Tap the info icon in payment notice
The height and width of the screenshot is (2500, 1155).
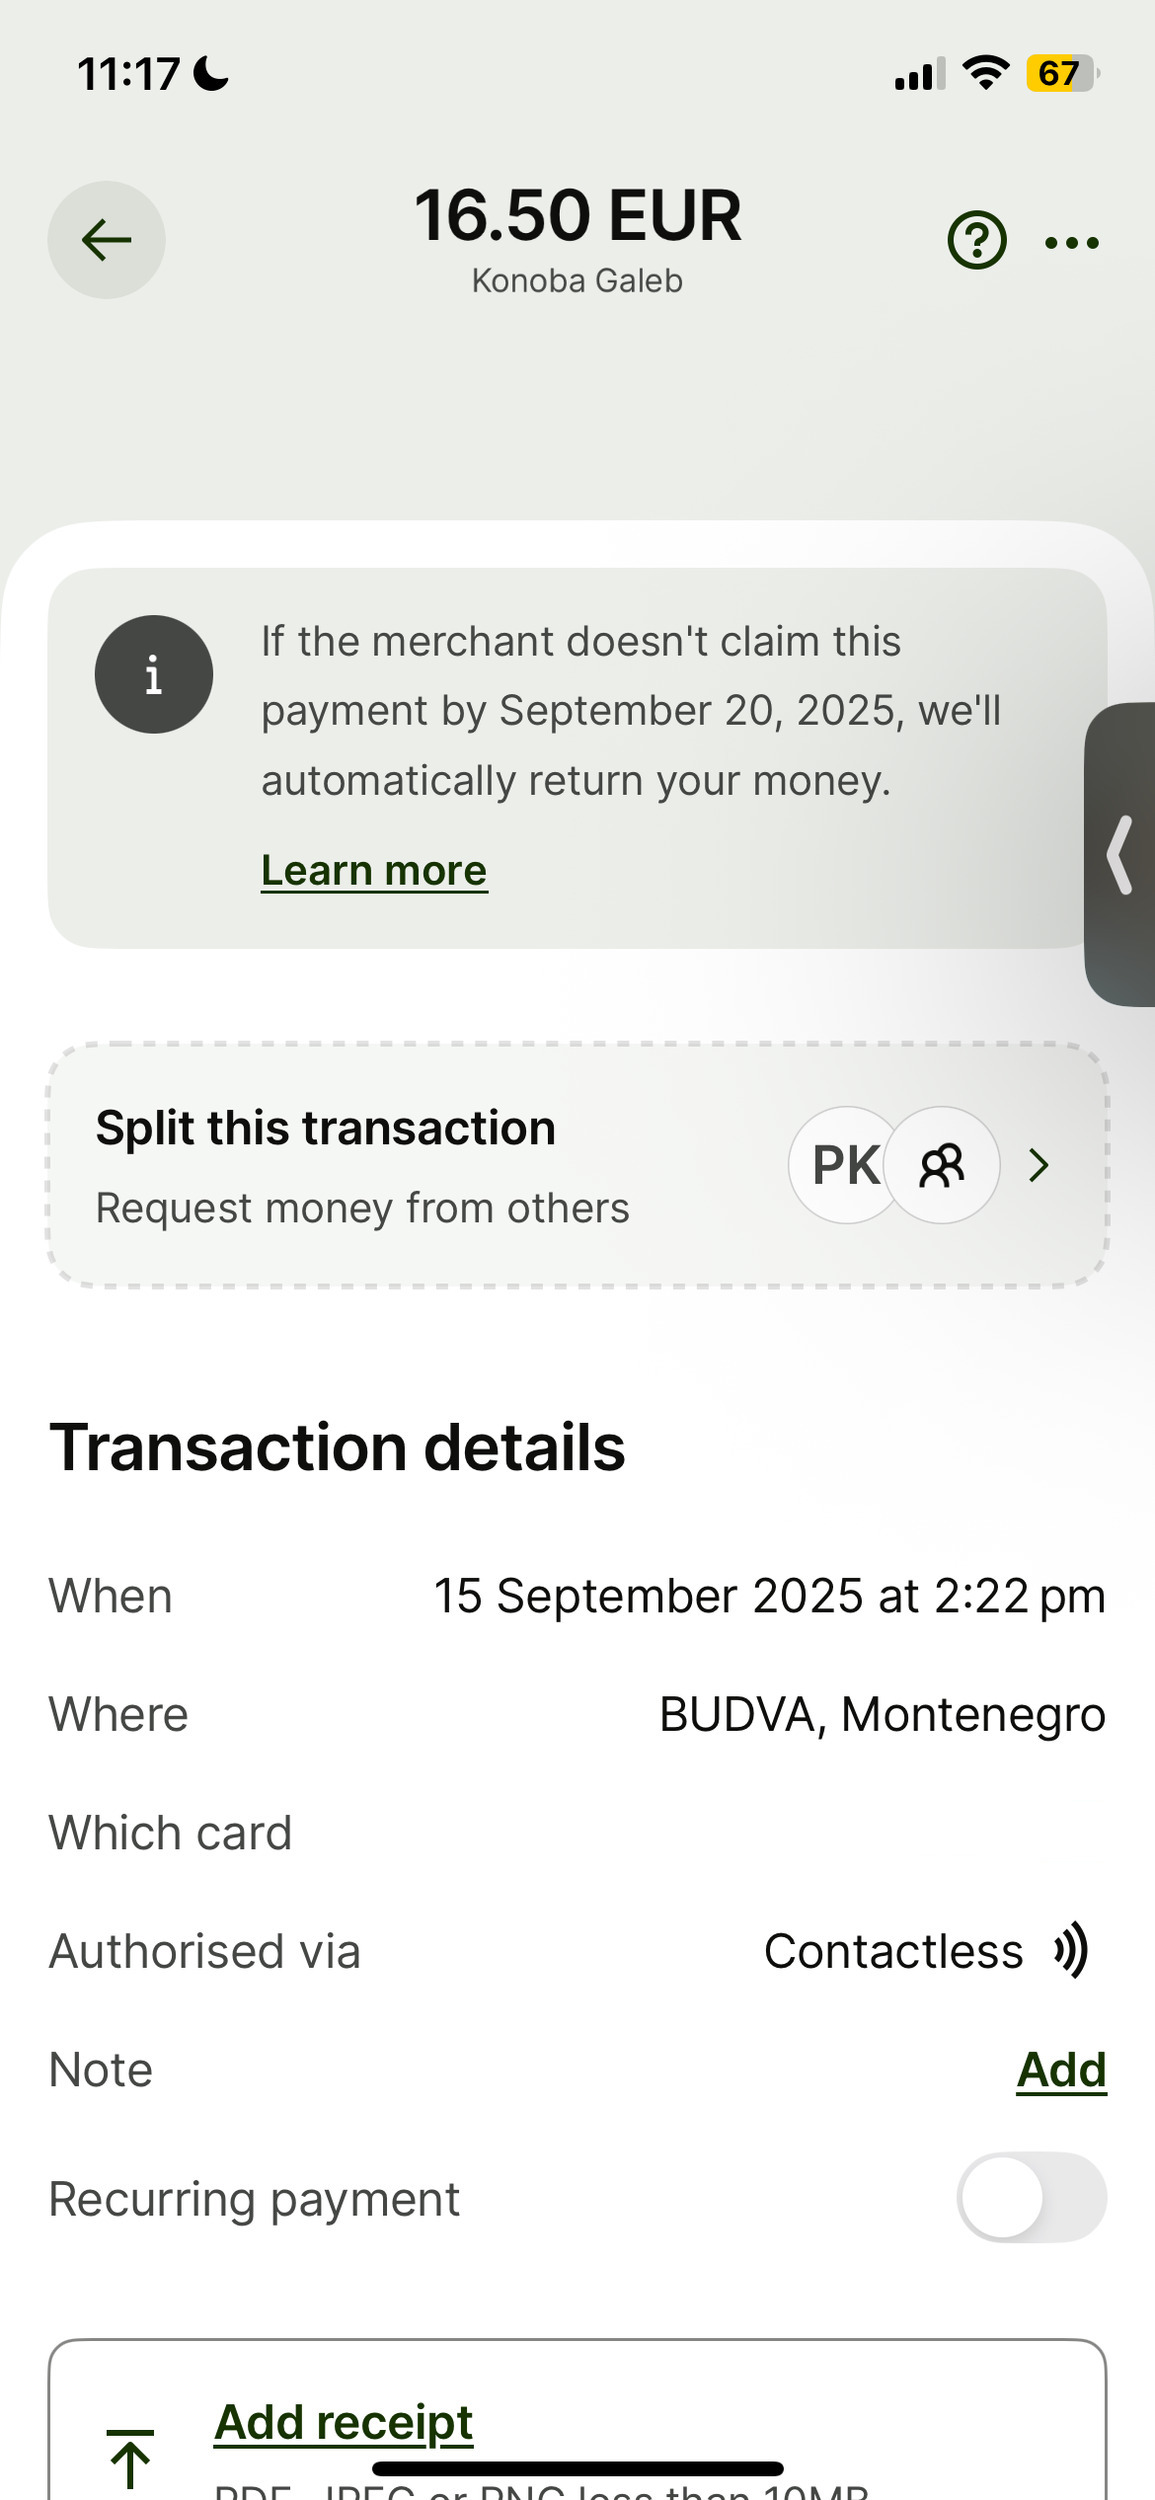coord(154,674)
